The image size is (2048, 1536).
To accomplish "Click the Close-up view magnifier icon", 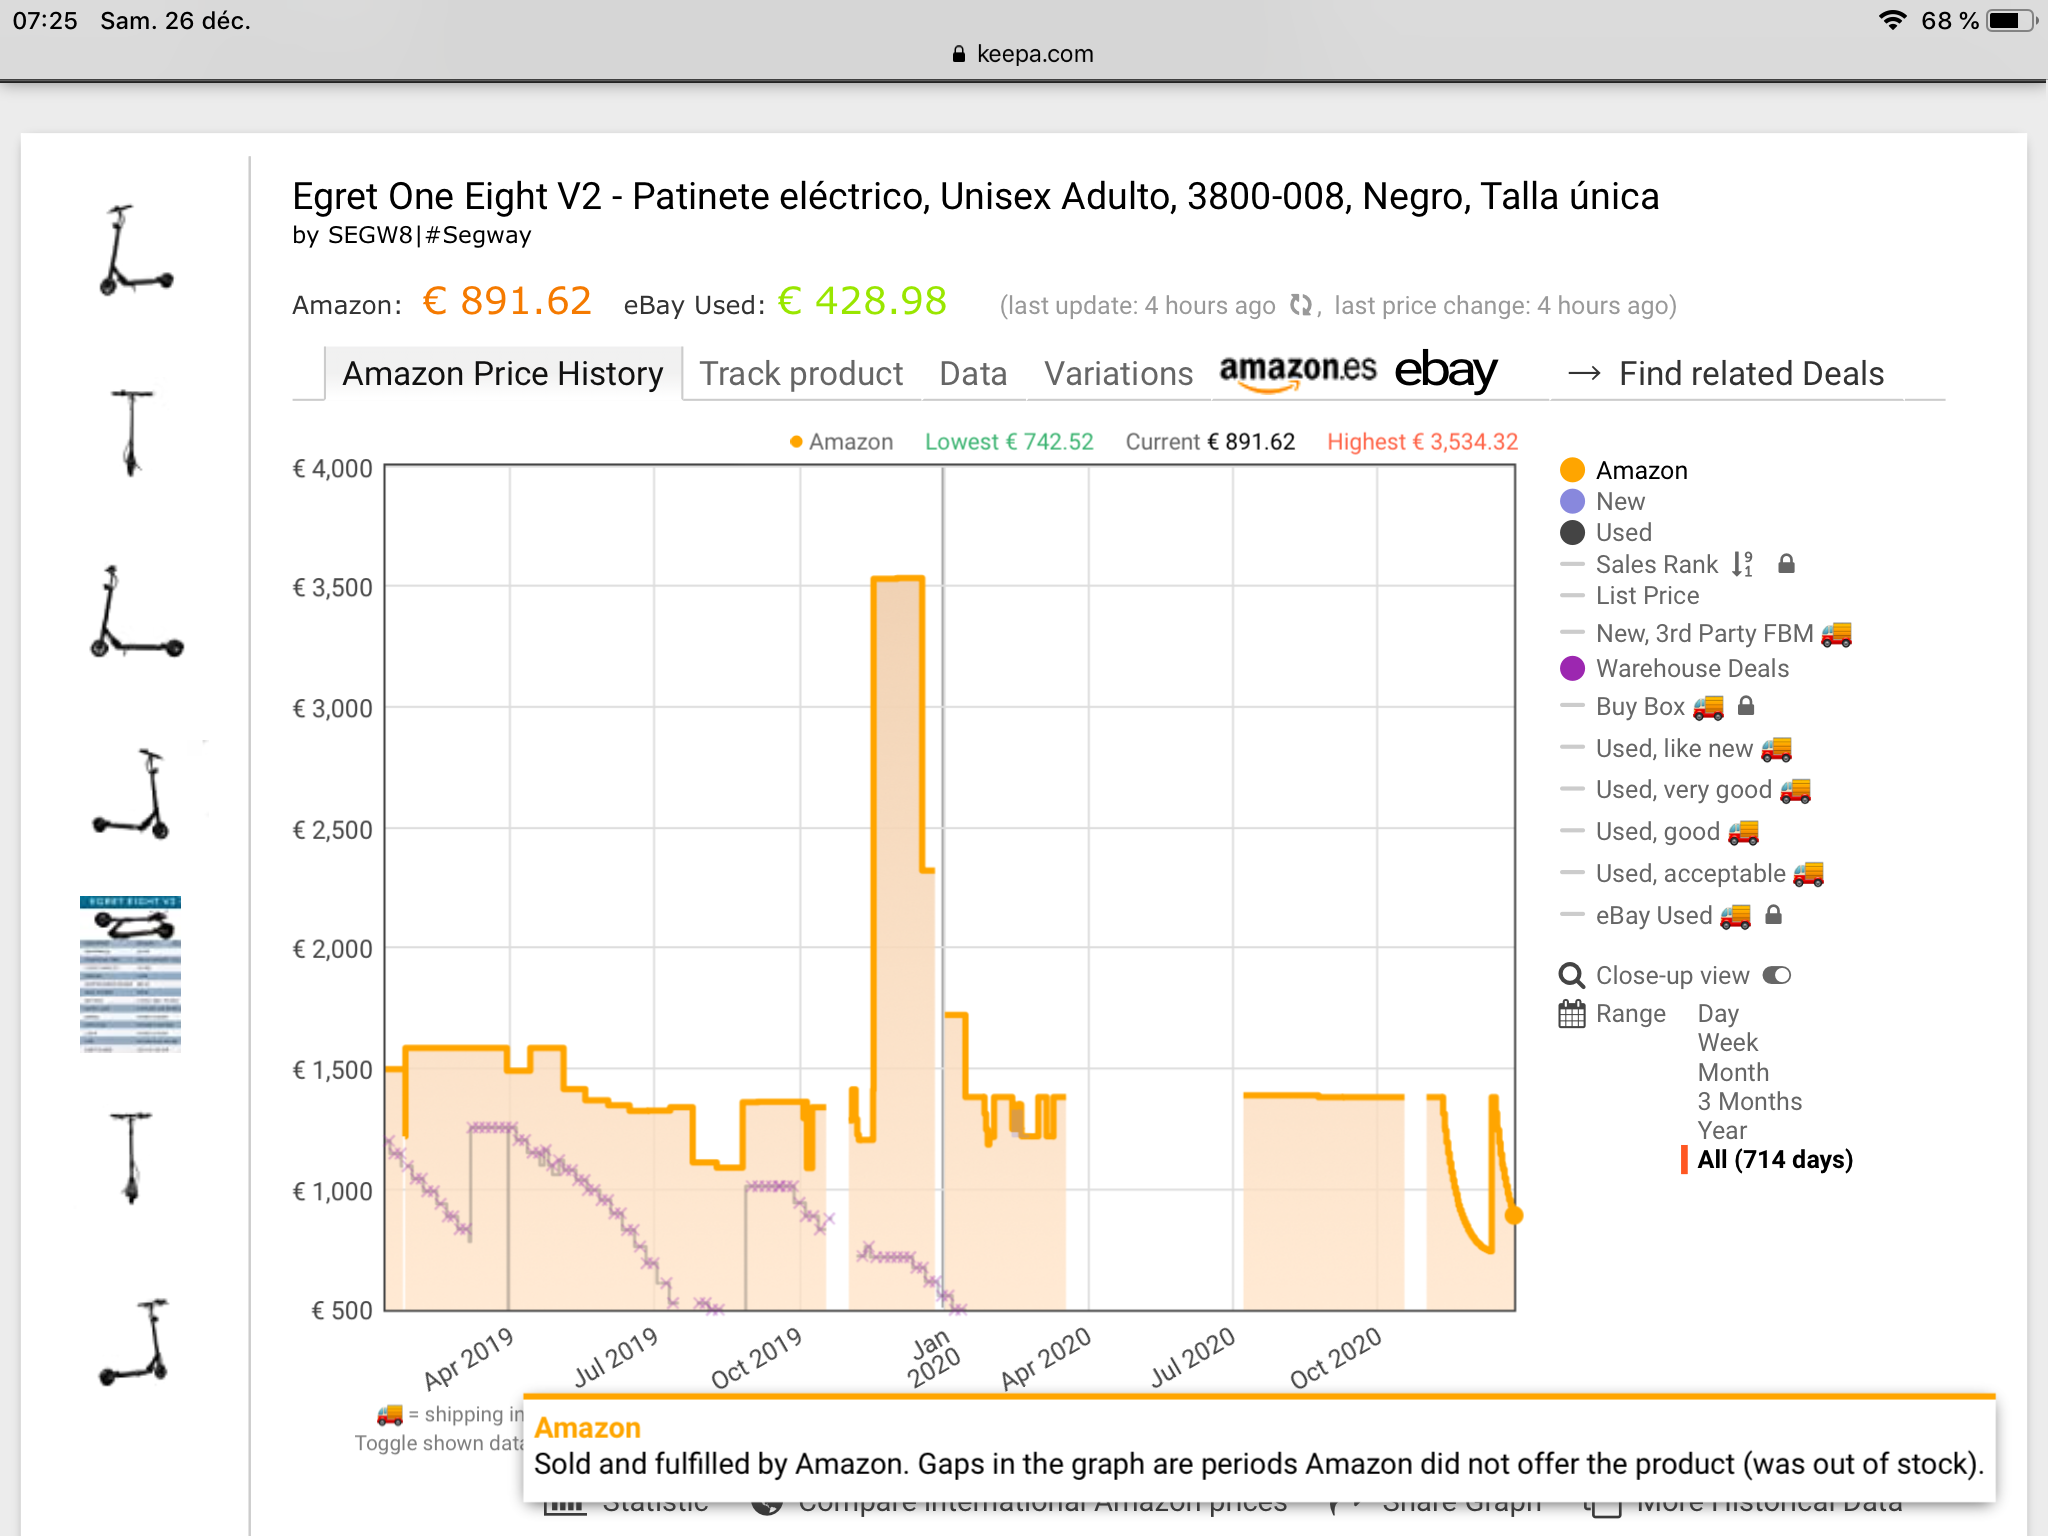I will tap(1571, 975).
